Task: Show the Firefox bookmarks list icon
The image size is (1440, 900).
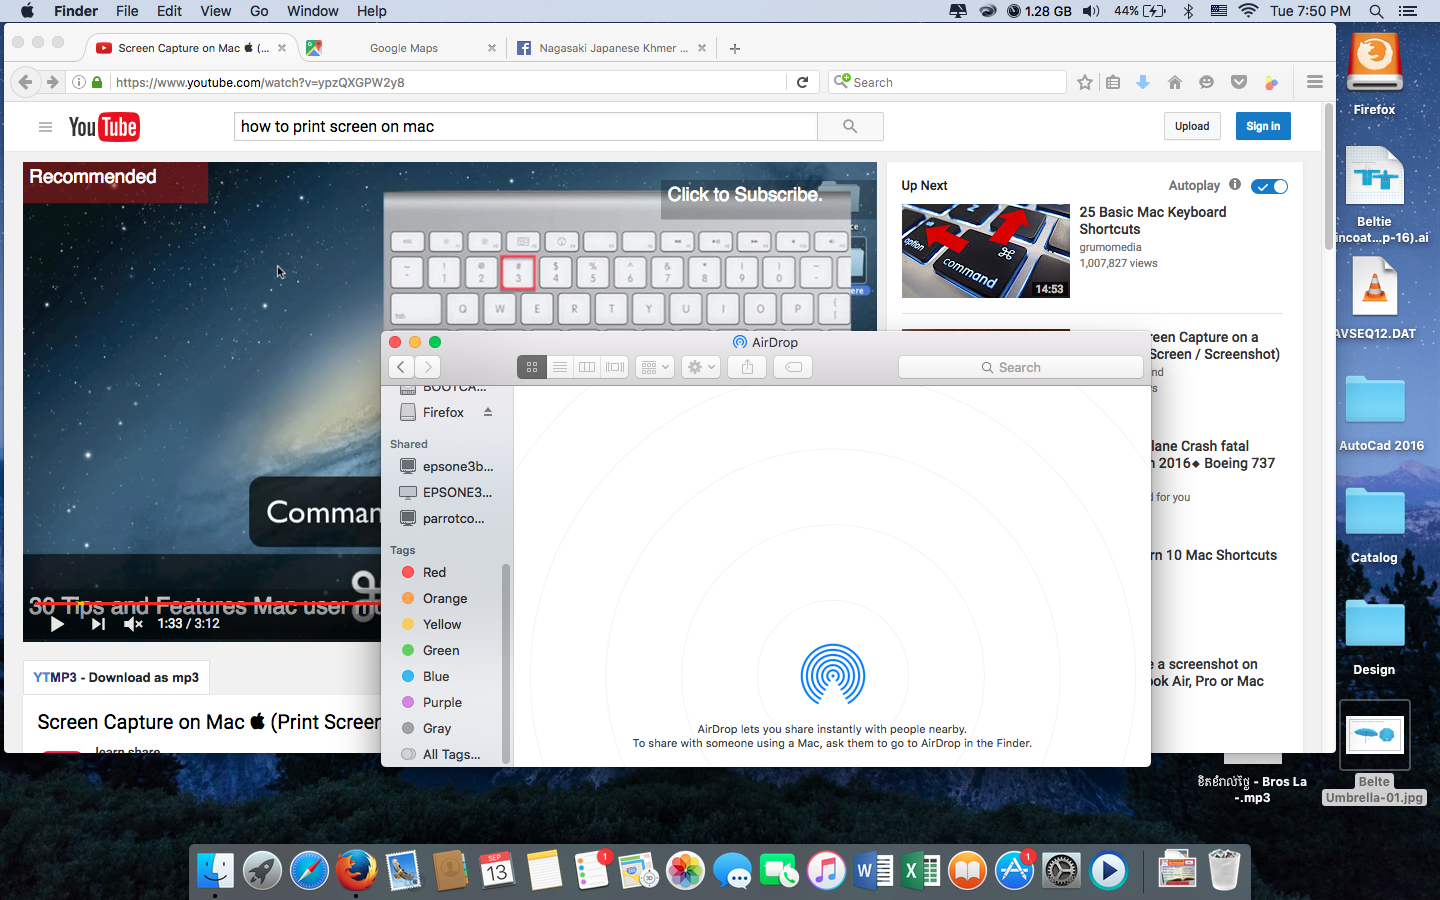Action: [1113, 83]
